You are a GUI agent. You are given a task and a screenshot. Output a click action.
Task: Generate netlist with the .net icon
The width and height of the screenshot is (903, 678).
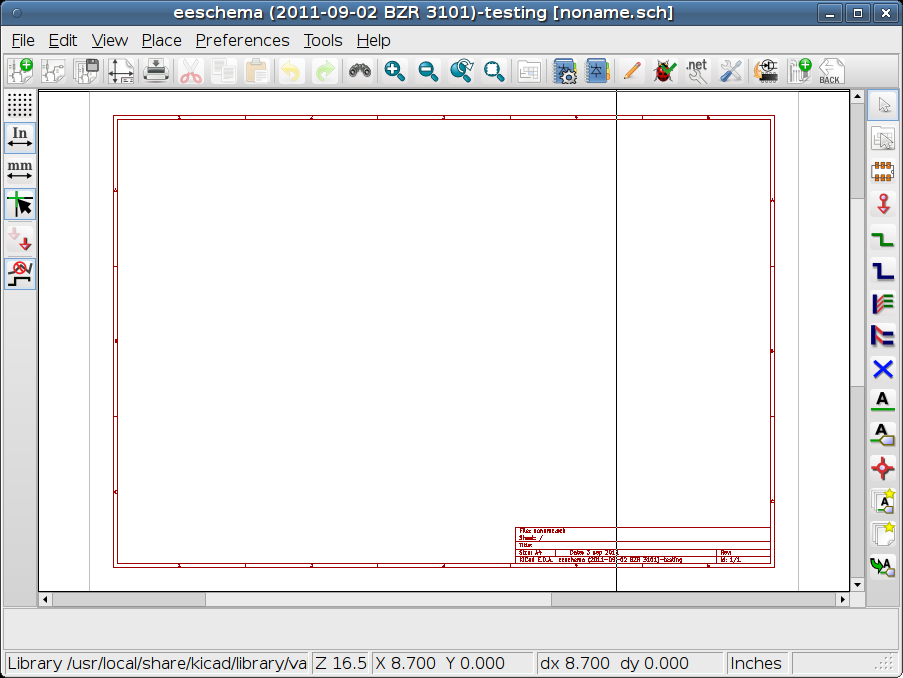tap(697, 71)
